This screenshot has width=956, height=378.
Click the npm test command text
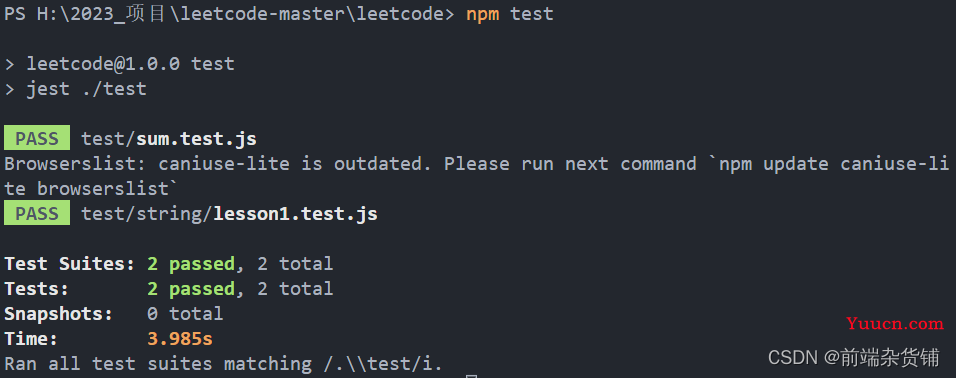pyautogui.click(x=510, y=14)
